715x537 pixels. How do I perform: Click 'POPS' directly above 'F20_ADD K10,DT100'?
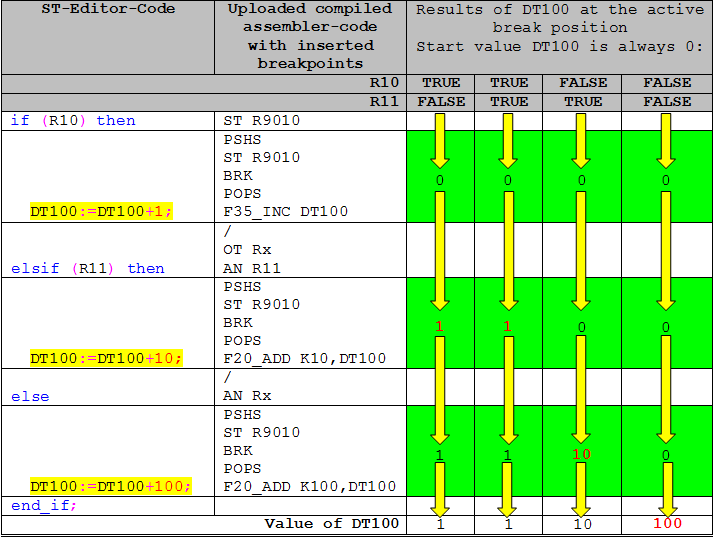point(242,341)
